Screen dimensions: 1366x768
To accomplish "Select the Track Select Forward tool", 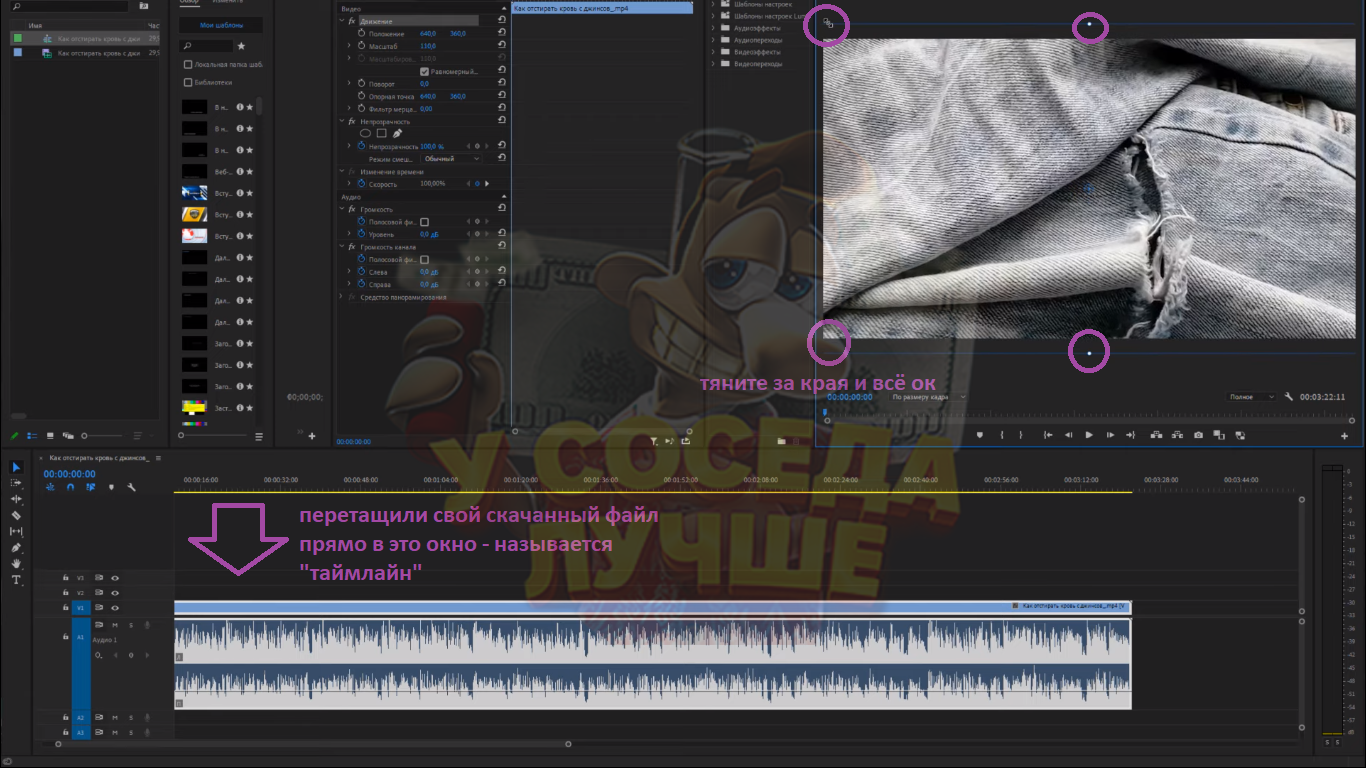I will [x=16, y=483].
